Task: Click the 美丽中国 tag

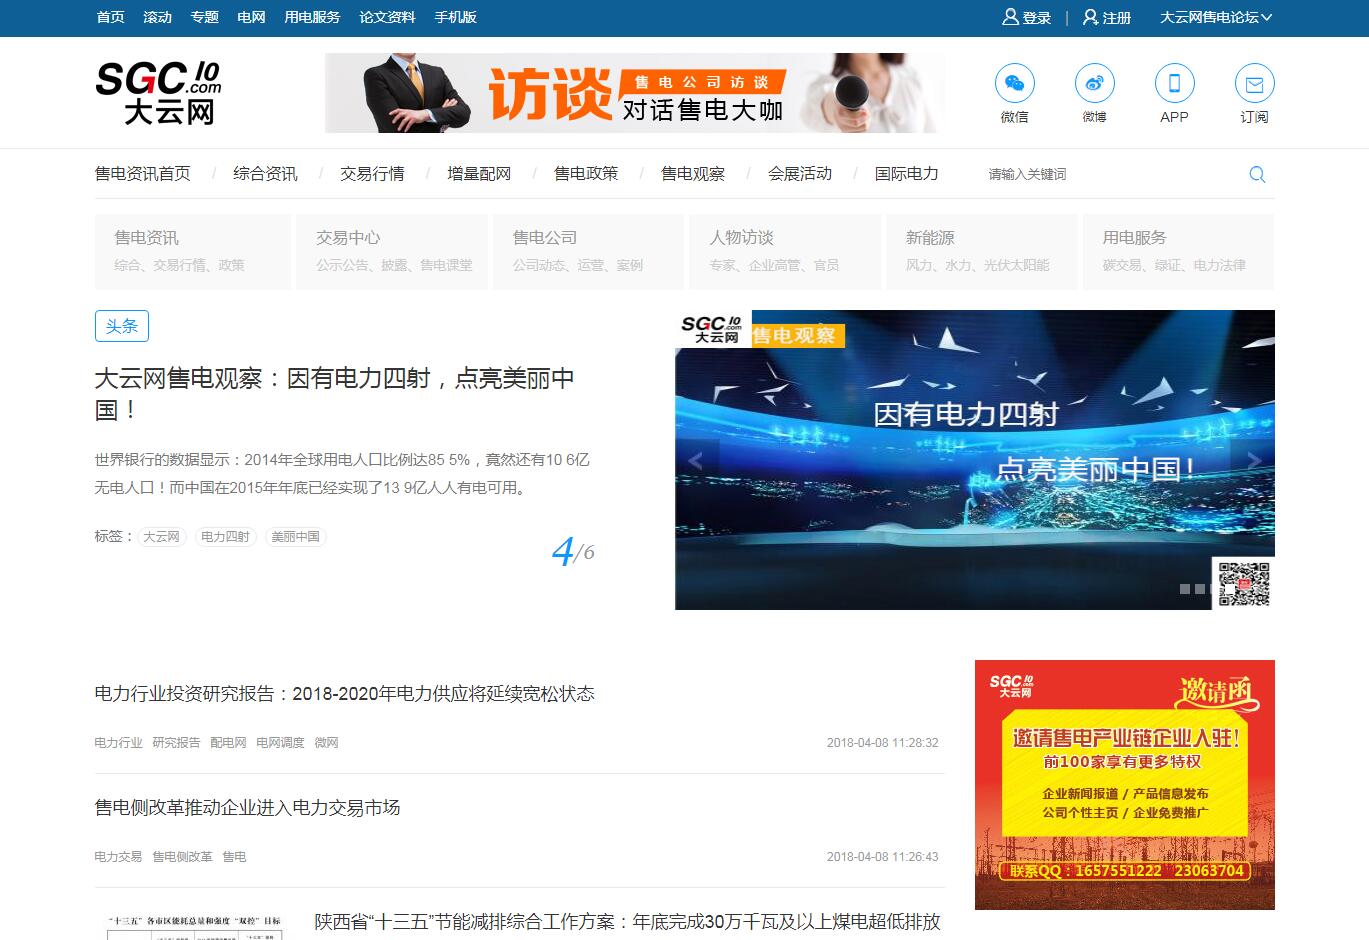Action: click(x=295, y=537)
